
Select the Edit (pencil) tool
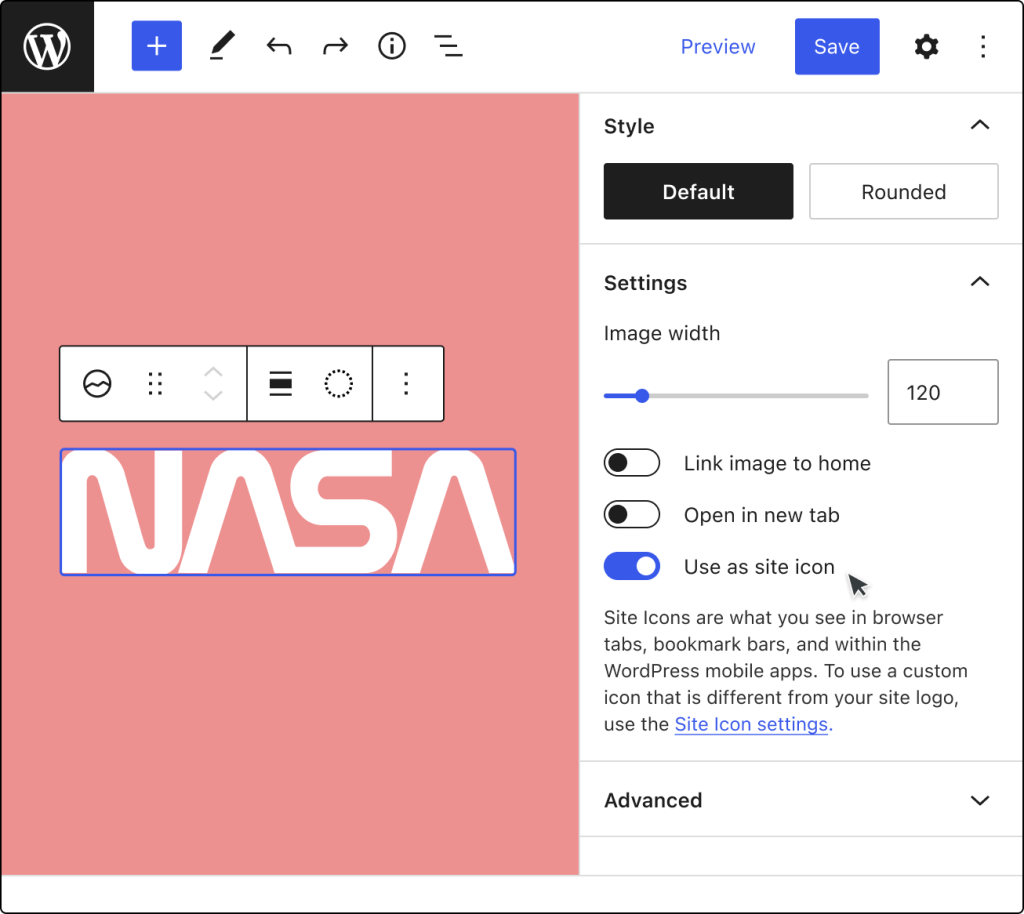pos(221,46)
